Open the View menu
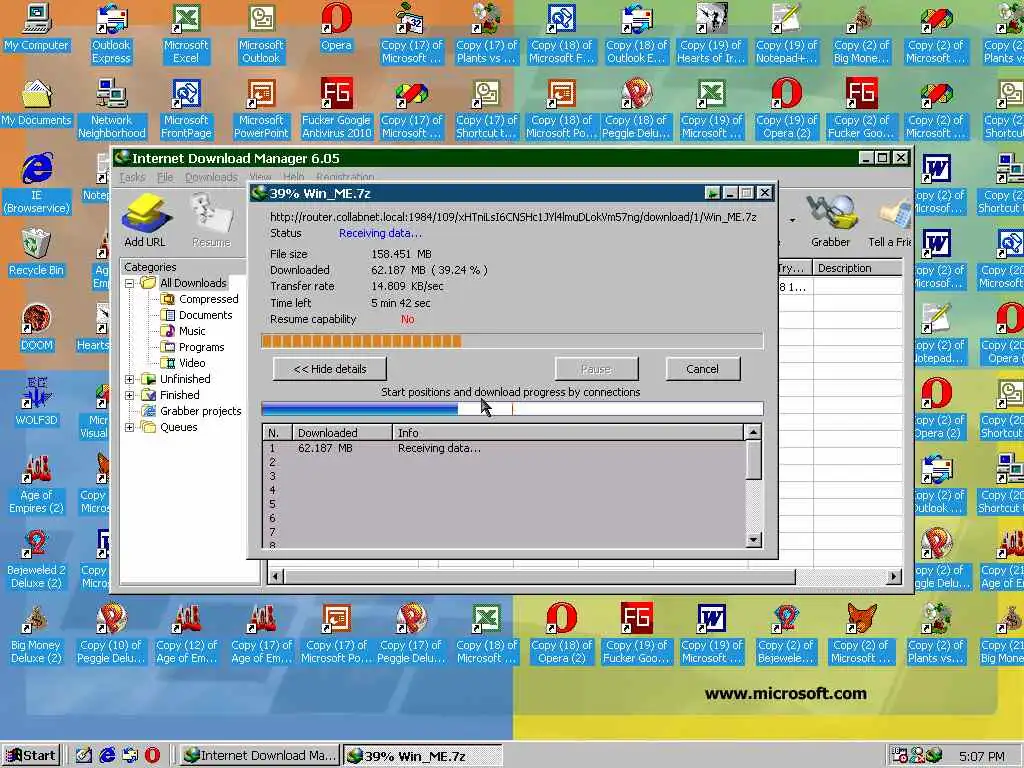 click(260, 177)
